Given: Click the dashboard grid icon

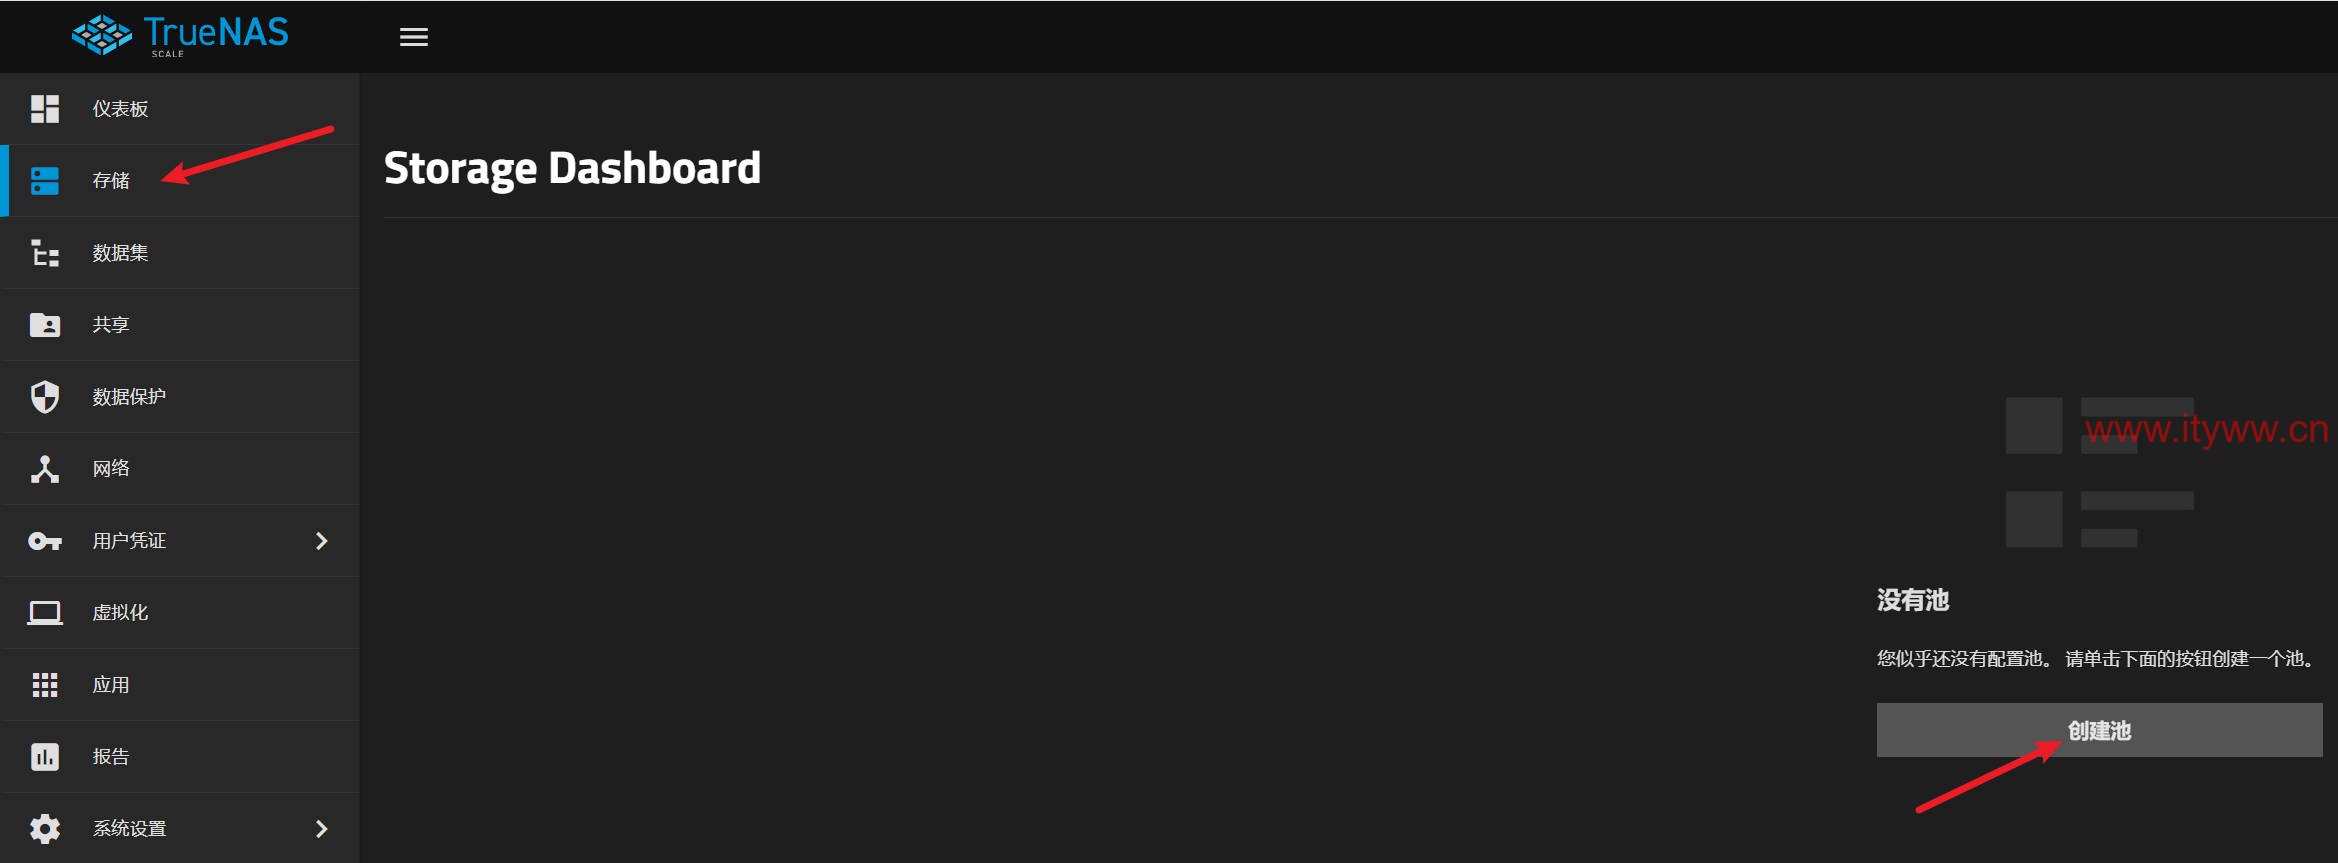Looking at the screenshot, I should (45, 109).
